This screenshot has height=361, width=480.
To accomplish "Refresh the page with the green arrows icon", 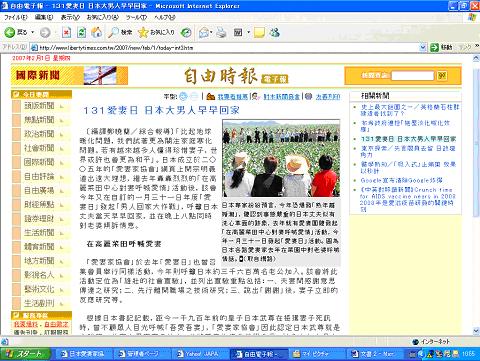I will pos(82,32).
